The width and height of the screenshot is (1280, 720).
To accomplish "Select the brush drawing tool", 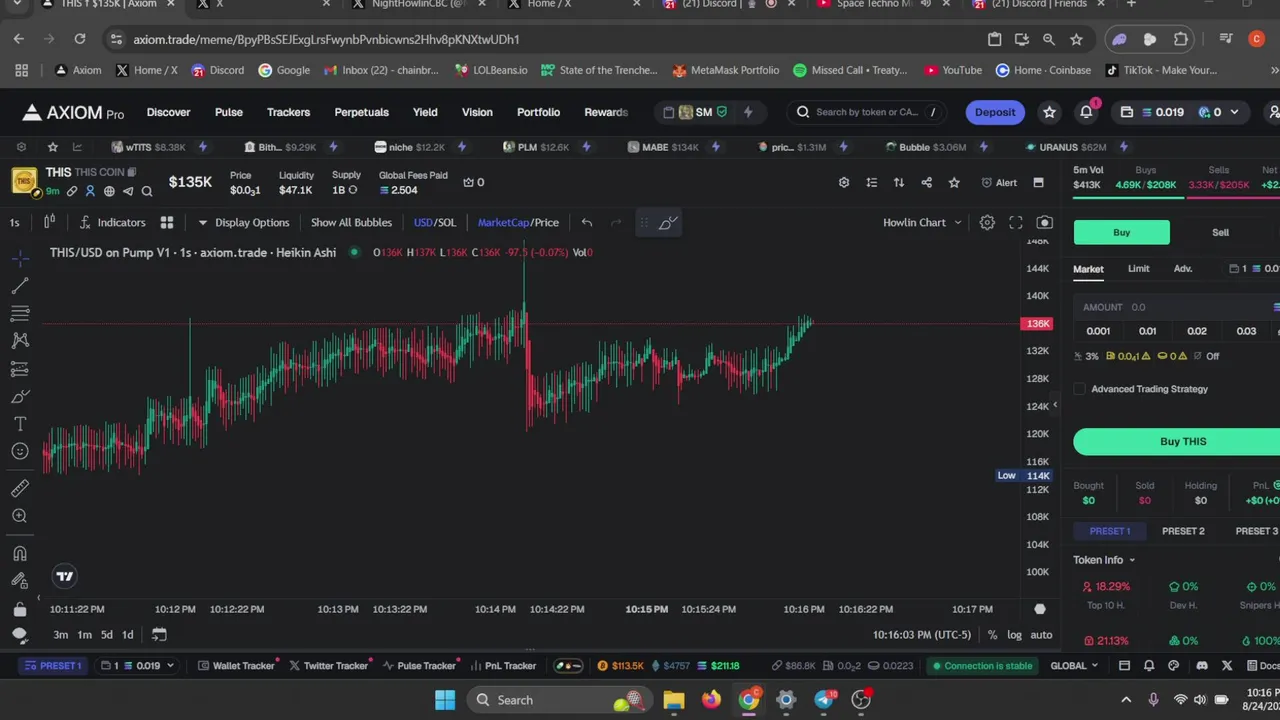I will (20, 397).
